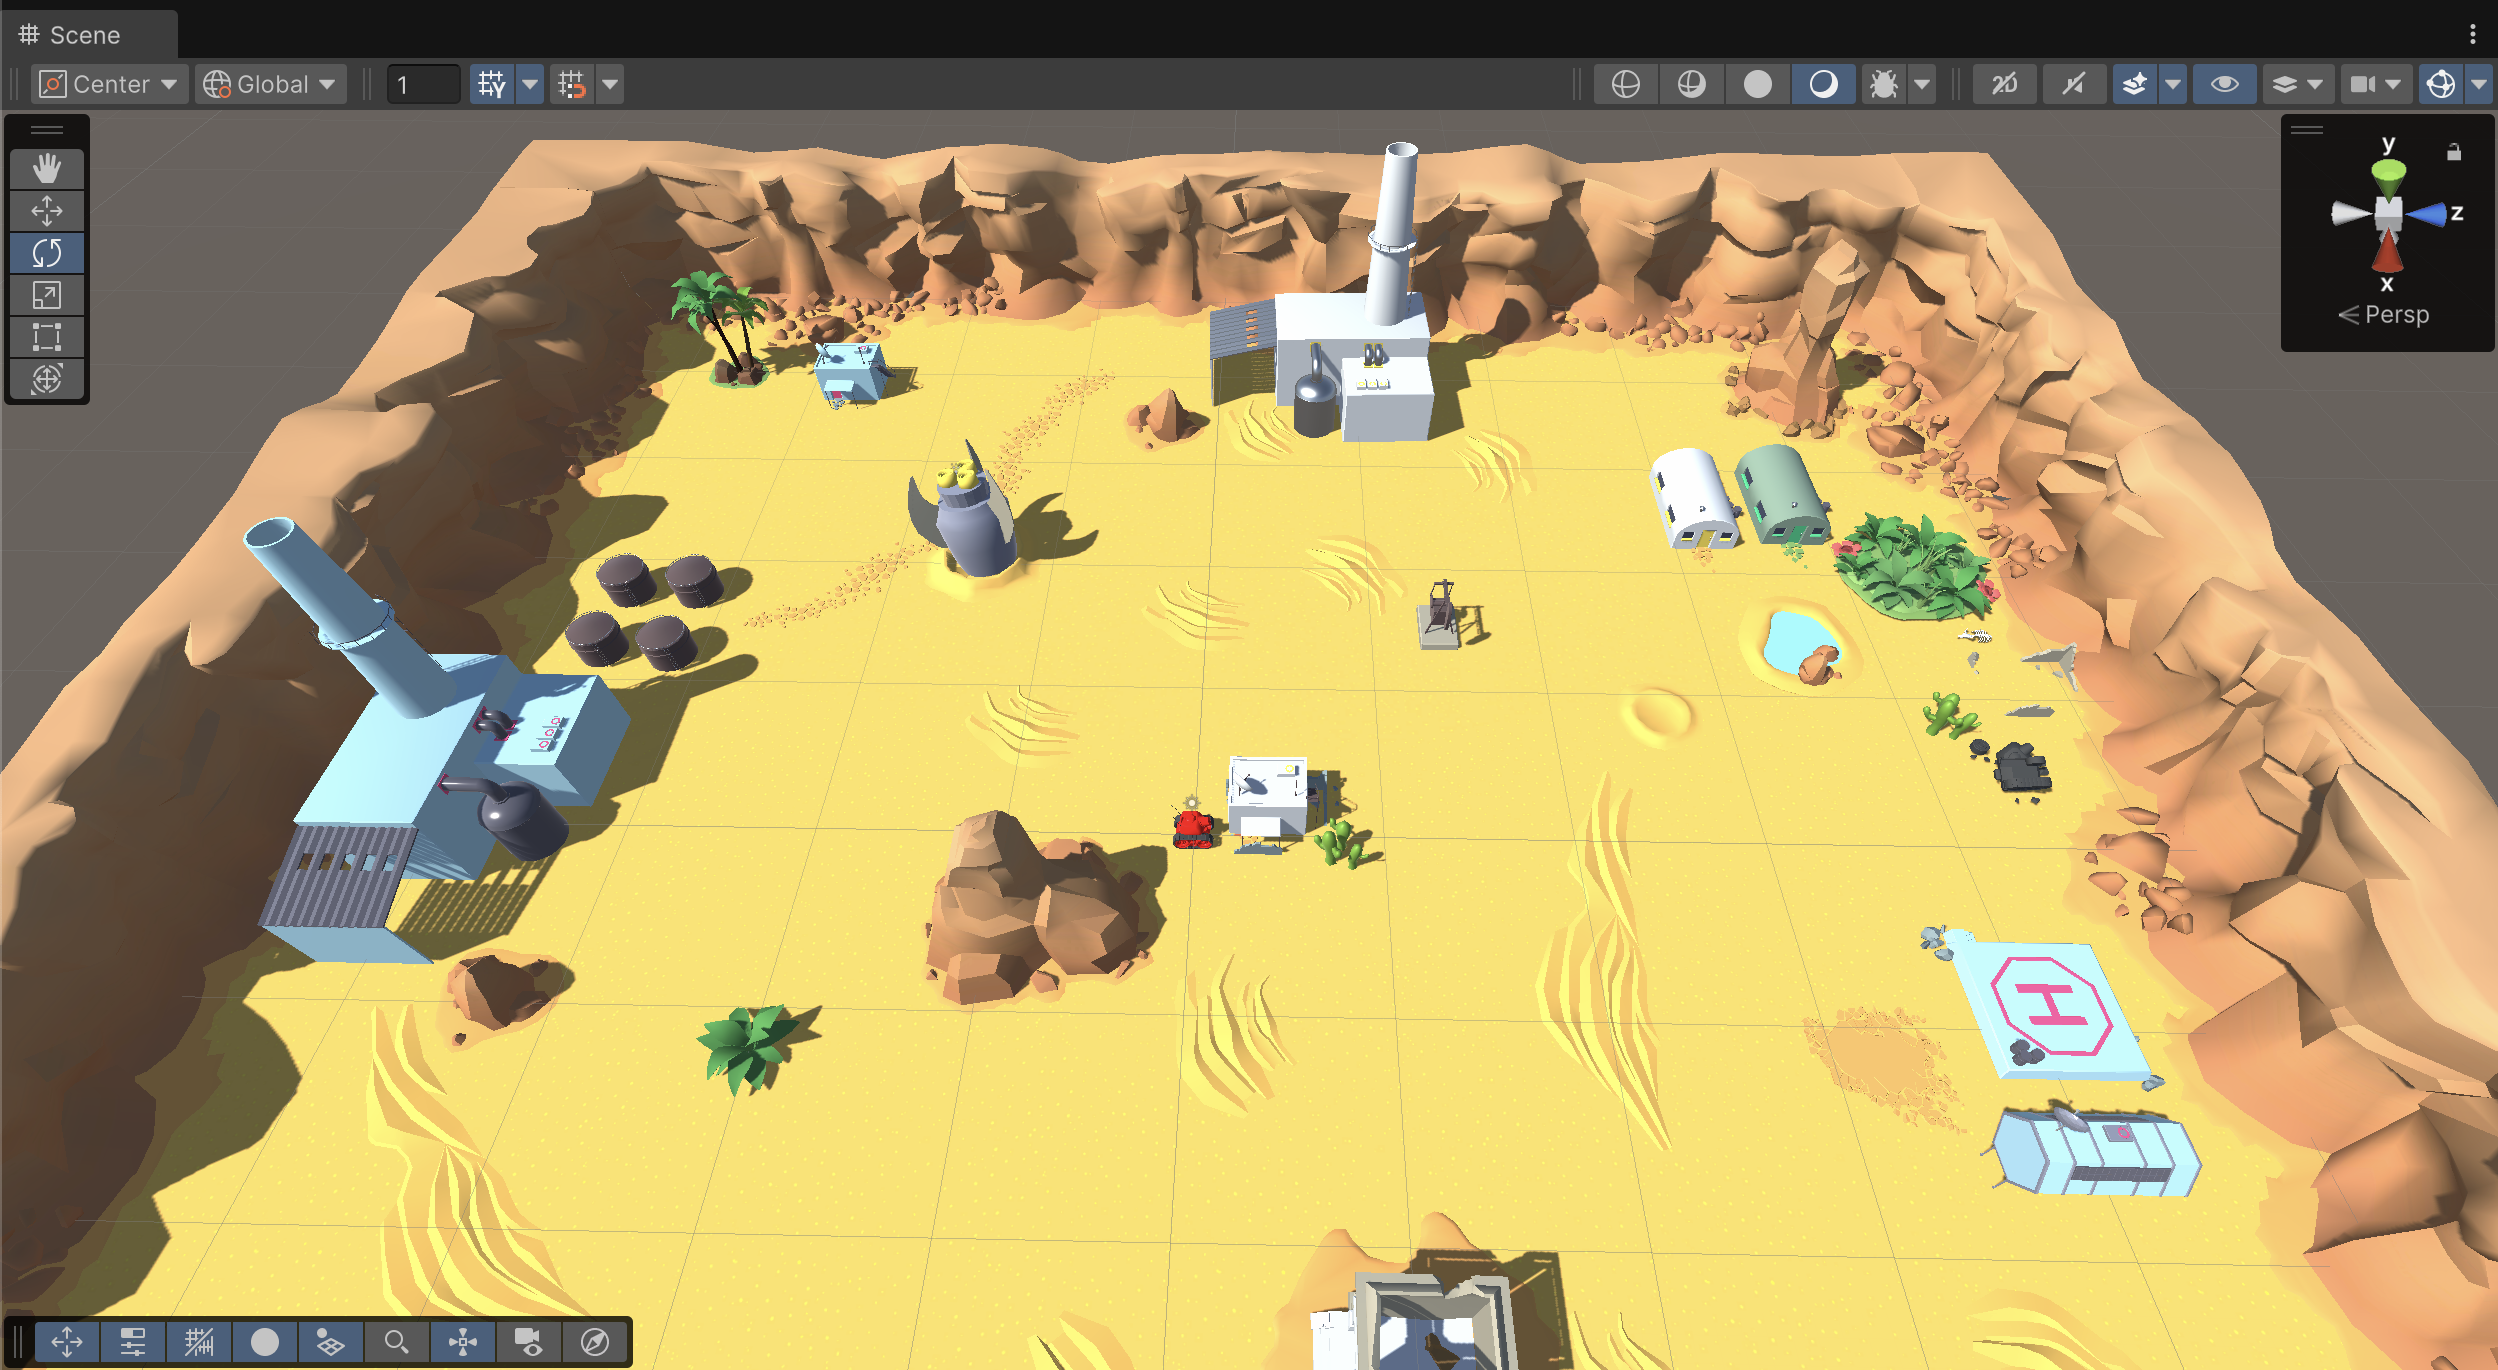
Task: Click the Rotate tool icon
Action: [x=46, y=253]
